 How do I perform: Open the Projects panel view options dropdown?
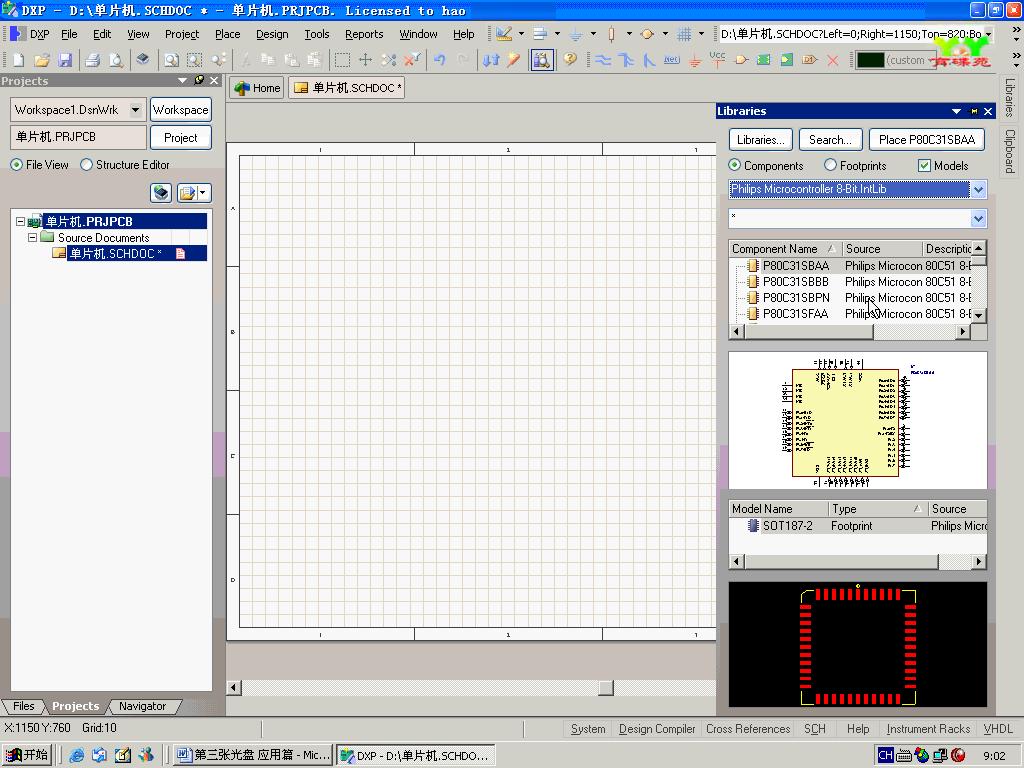pos(182,80)
